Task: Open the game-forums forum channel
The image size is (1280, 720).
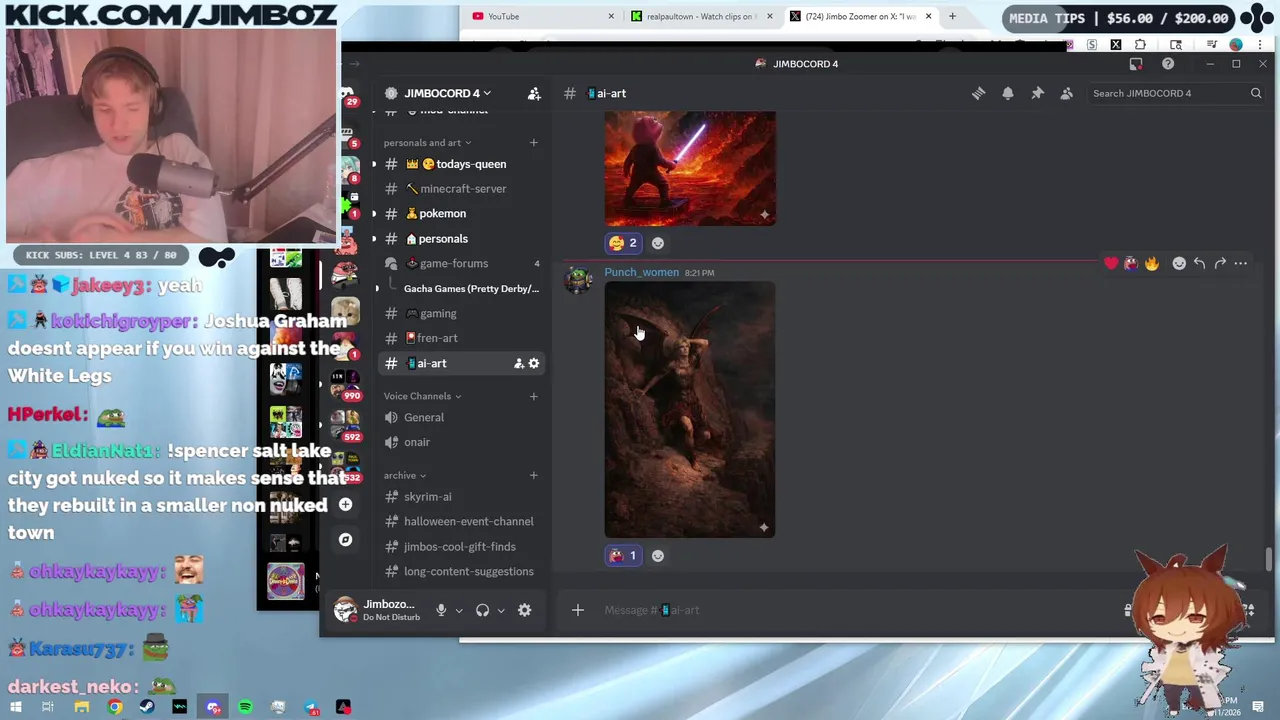Action: 461,263
